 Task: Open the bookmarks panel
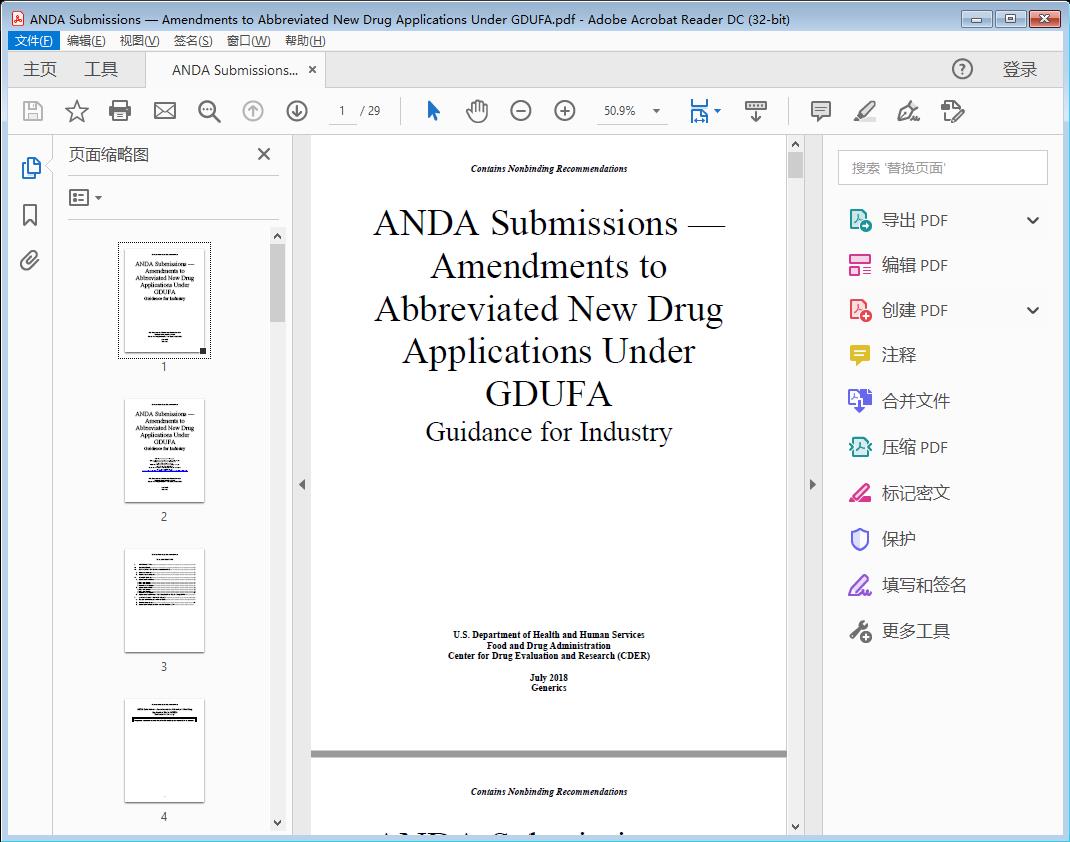(29, 213)
